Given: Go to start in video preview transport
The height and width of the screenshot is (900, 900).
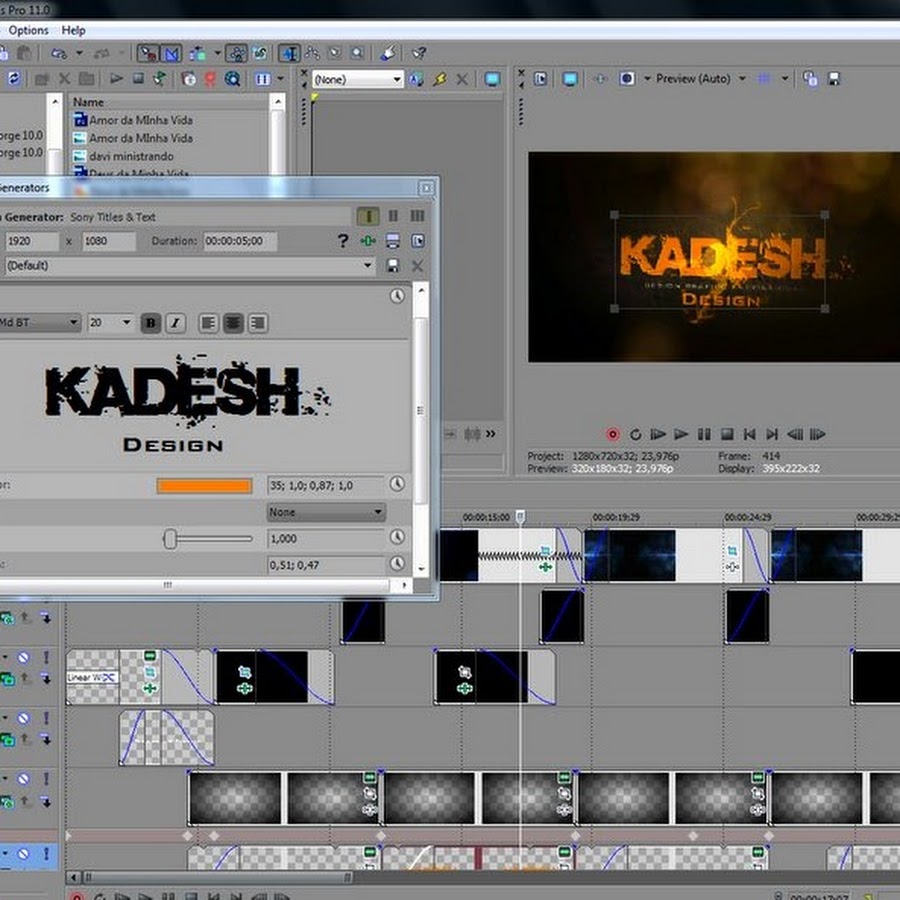Looking at the screenshot, I should [x=750, y=435].
